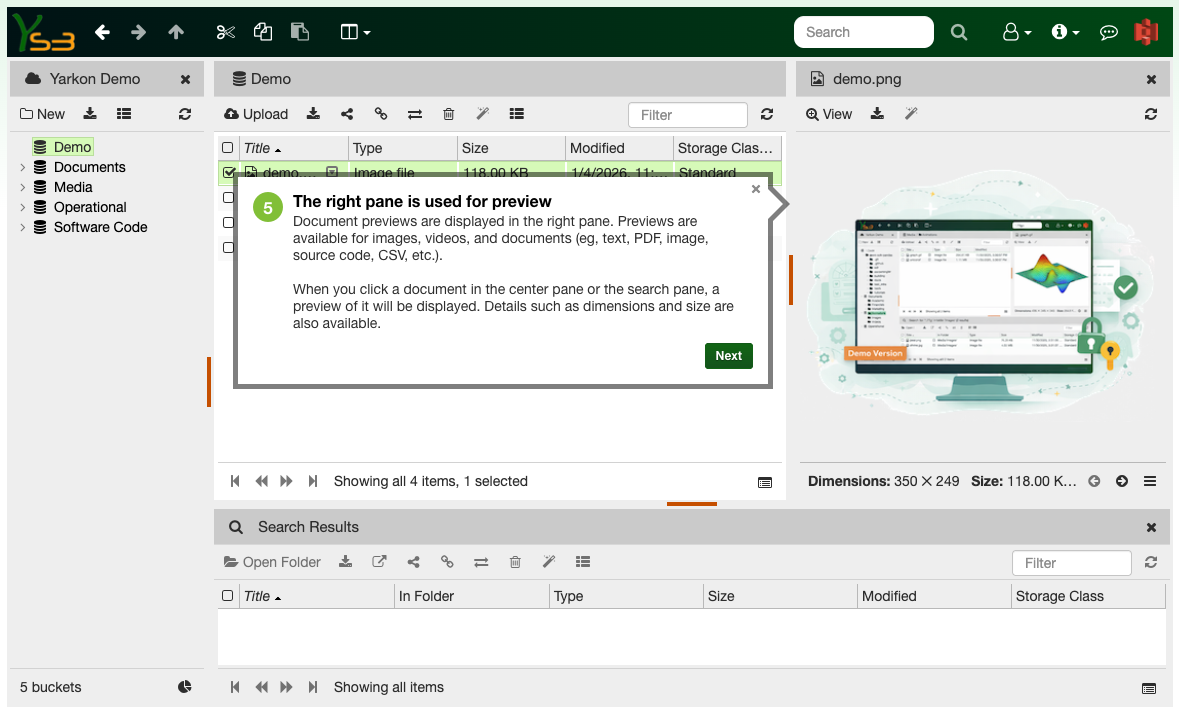Image resolution: width=1179 pixels, height=715 pixels.
Task: Click the Upload button
Action: coord(256,114)
